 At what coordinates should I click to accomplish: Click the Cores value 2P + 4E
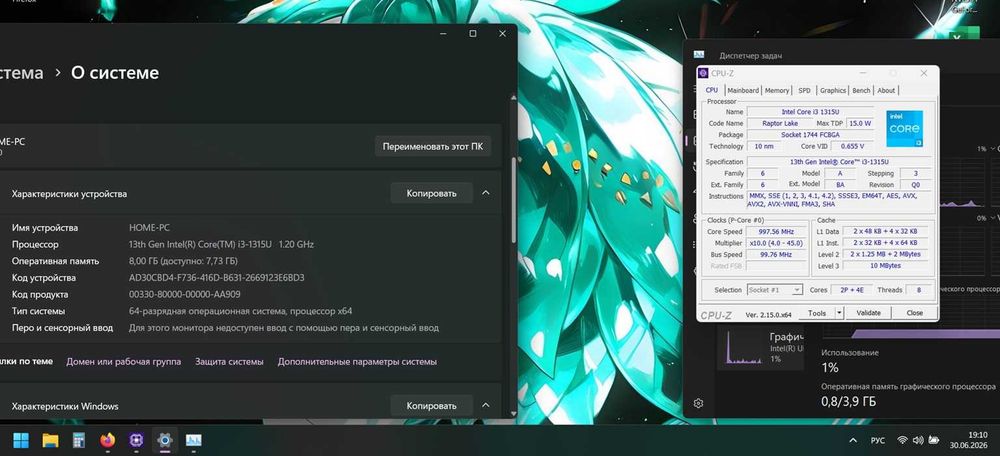coord(851,290)
